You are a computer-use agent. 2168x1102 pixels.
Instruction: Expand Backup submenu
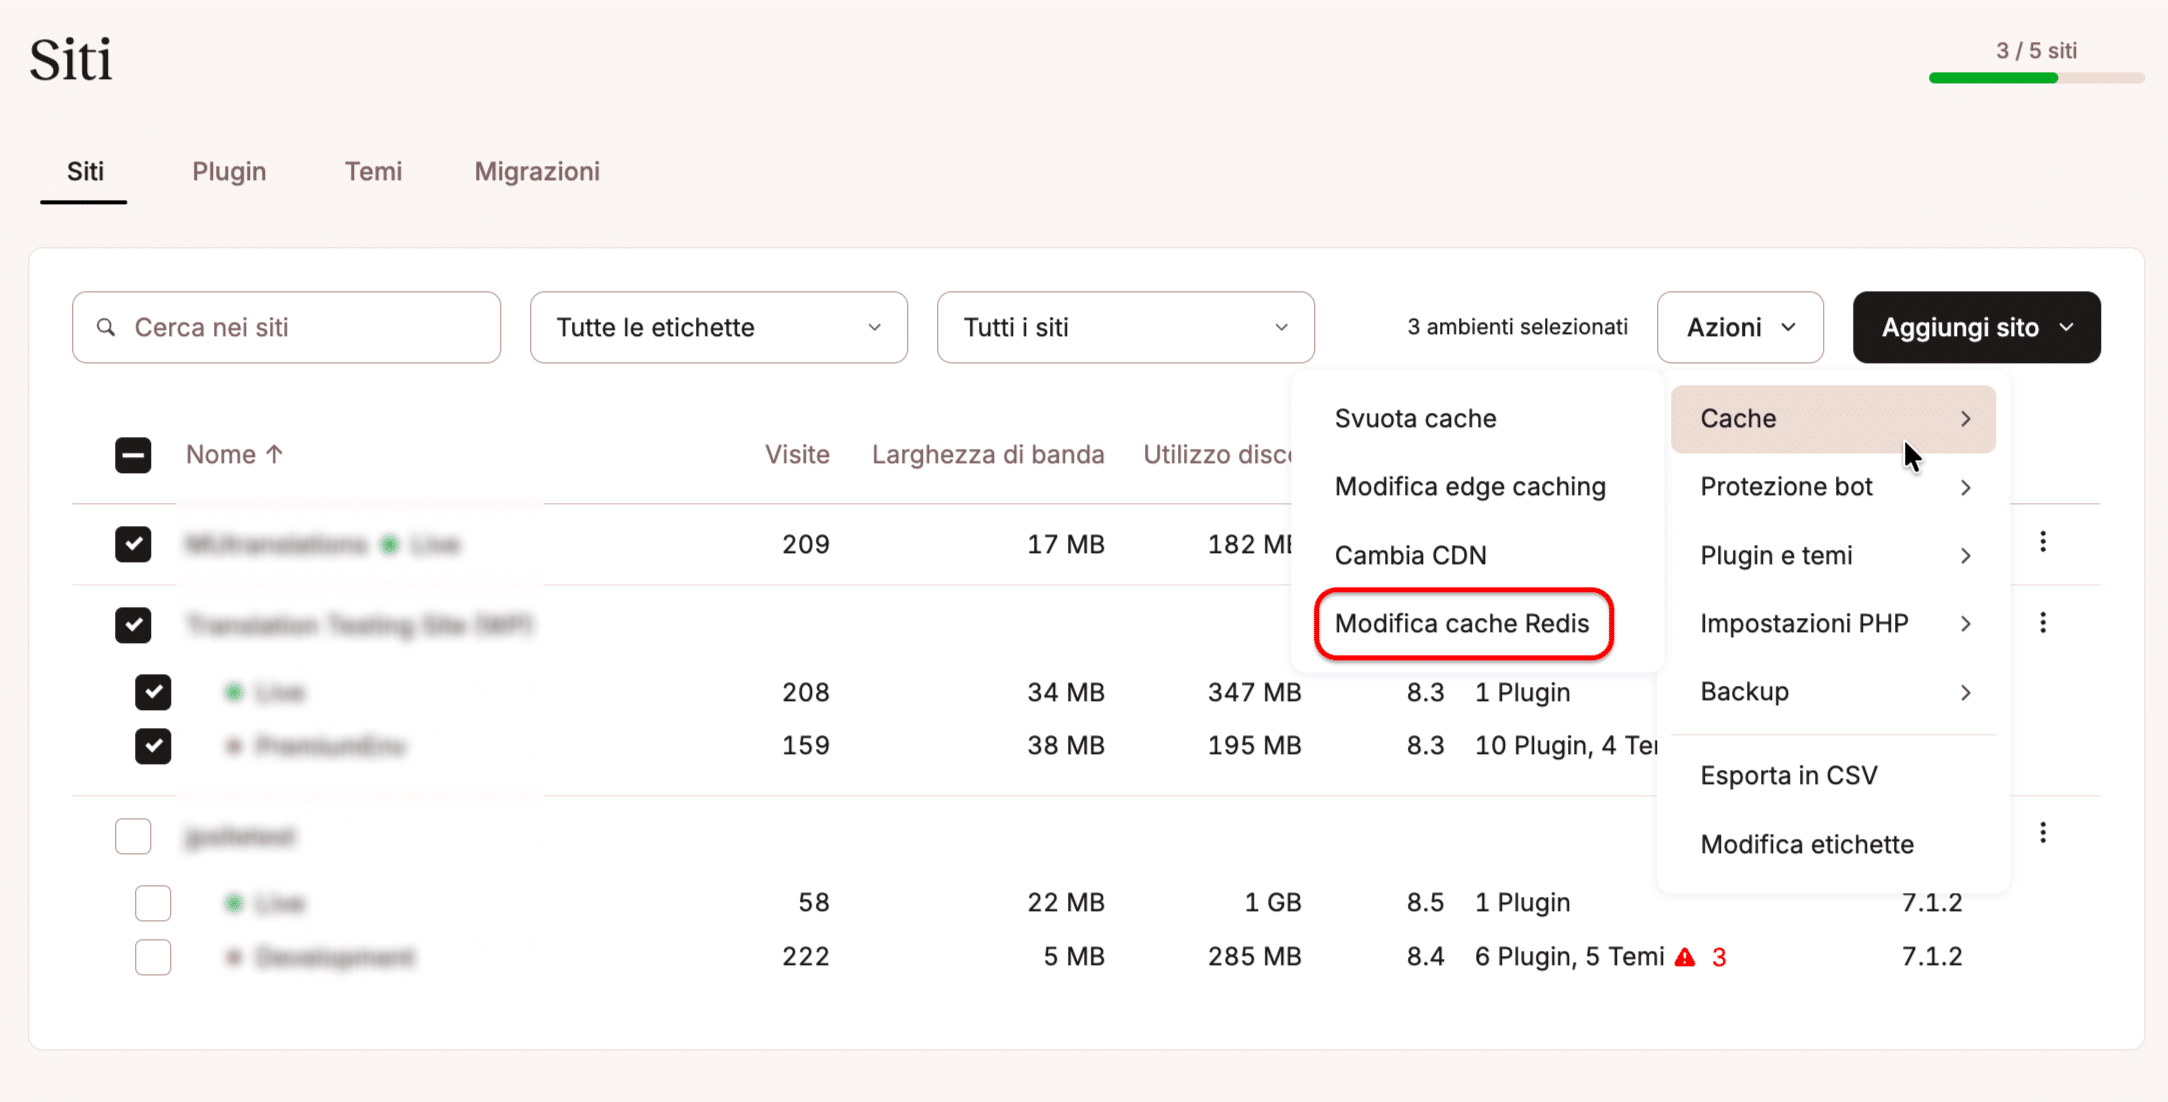point(1833,691)
